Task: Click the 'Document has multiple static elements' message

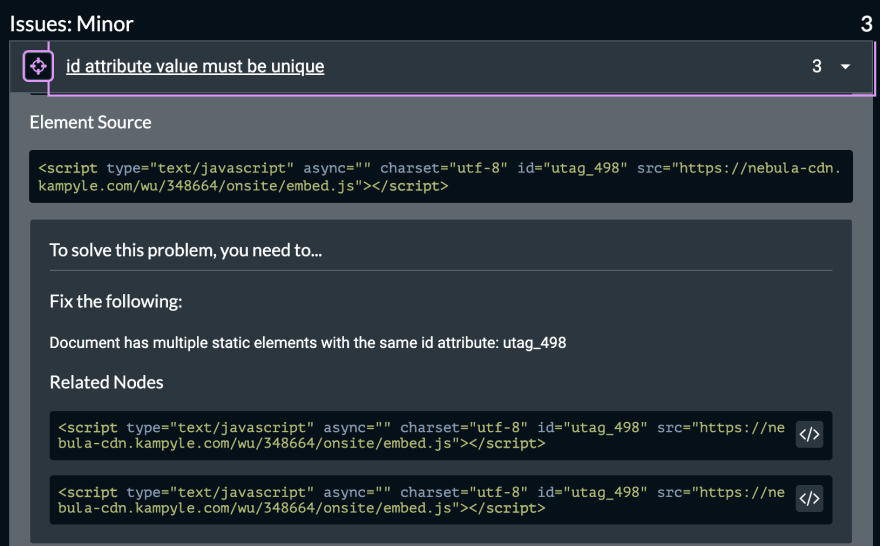Action: (308, 342)
